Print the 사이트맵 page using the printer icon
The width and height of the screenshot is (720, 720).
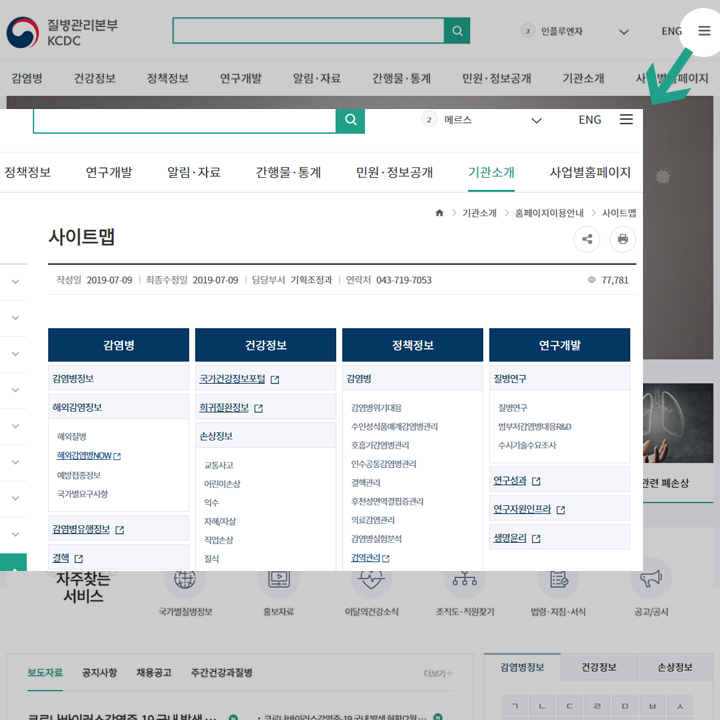[623, 239]
